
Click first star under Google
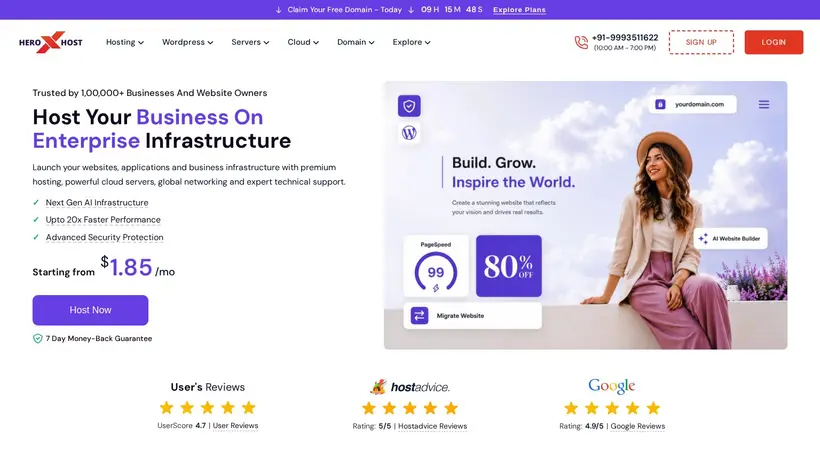pos(571,408)
